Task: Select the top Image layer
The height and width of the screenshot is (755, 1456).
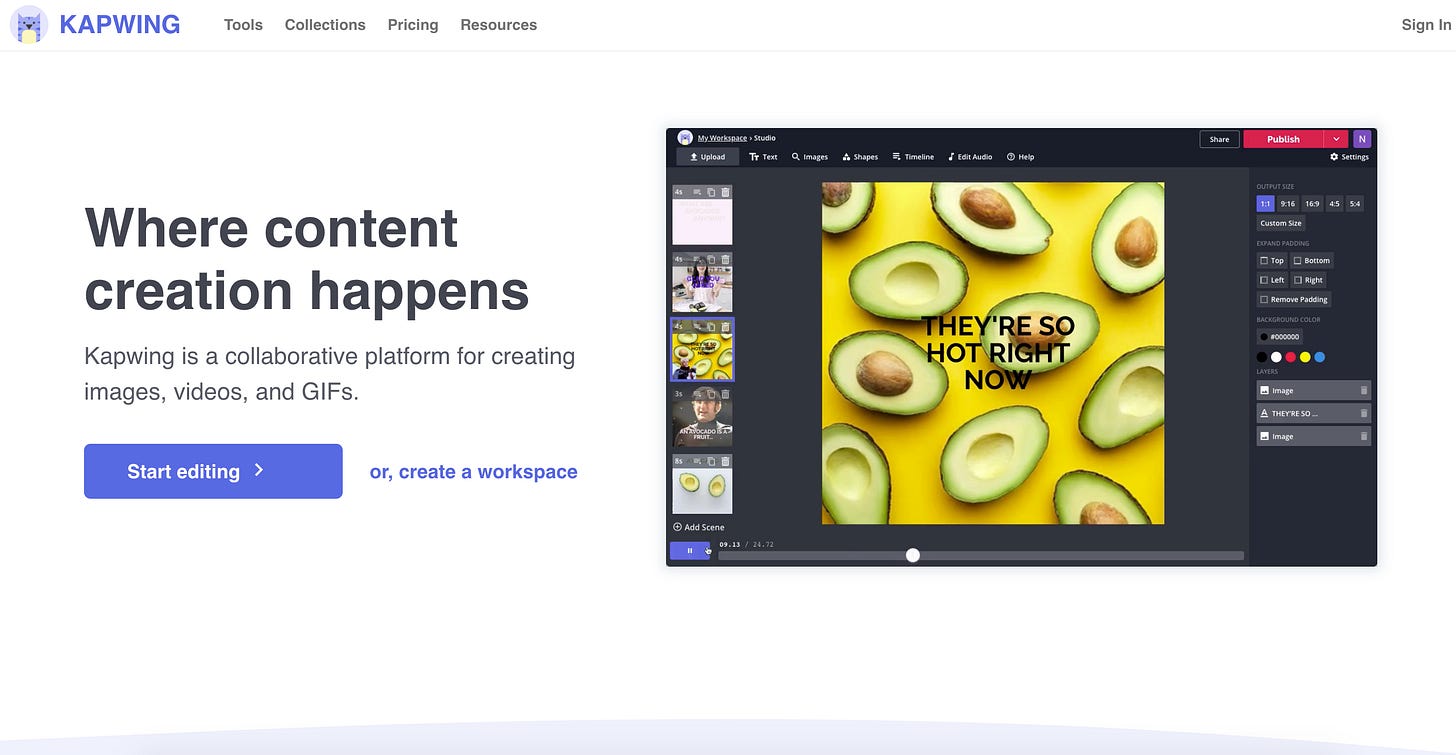Action: pyautogui.click(x=1314, y=391)
